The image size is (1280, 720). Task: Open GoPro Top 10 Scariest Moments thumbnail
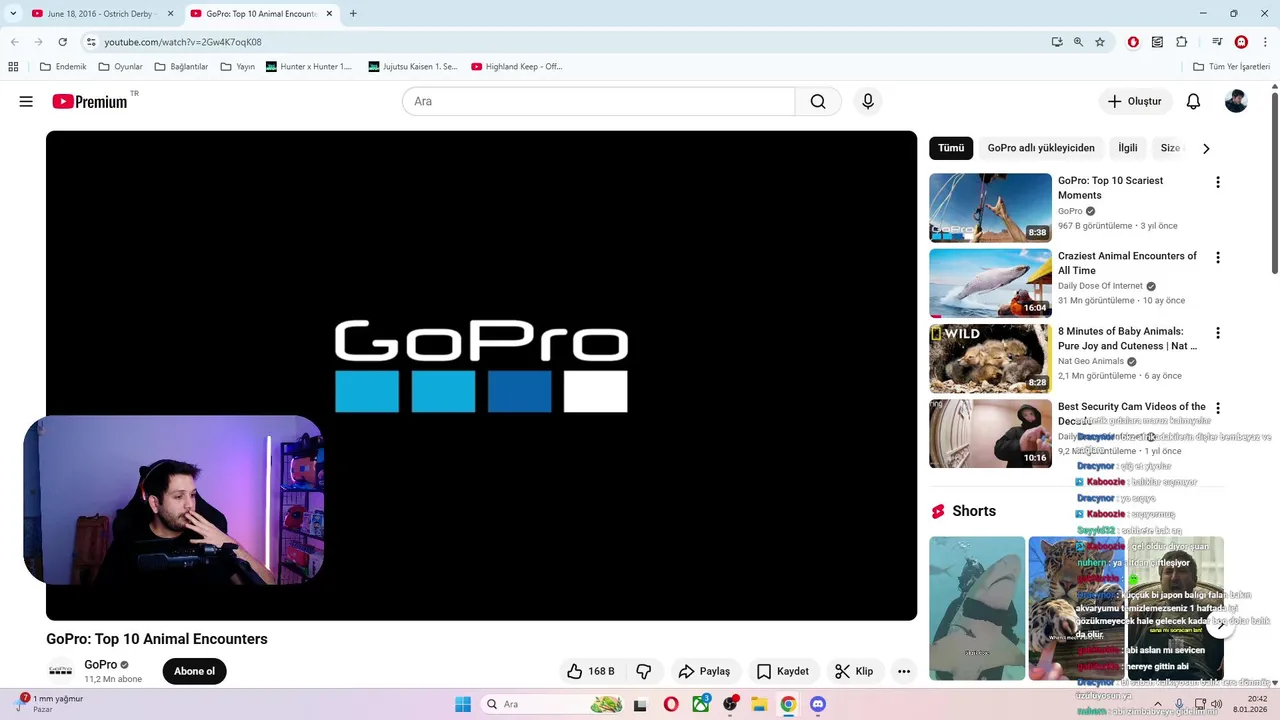990,208
